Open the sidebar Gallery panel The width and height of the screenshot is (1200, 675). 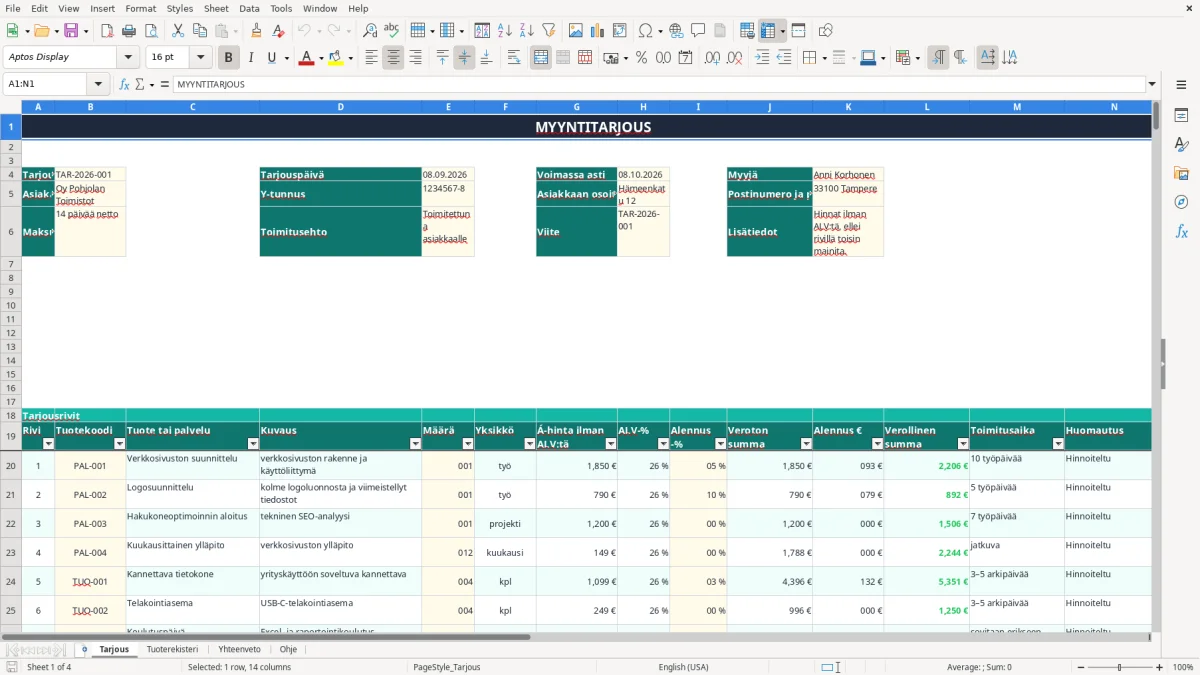click(x=1181, y=174)
